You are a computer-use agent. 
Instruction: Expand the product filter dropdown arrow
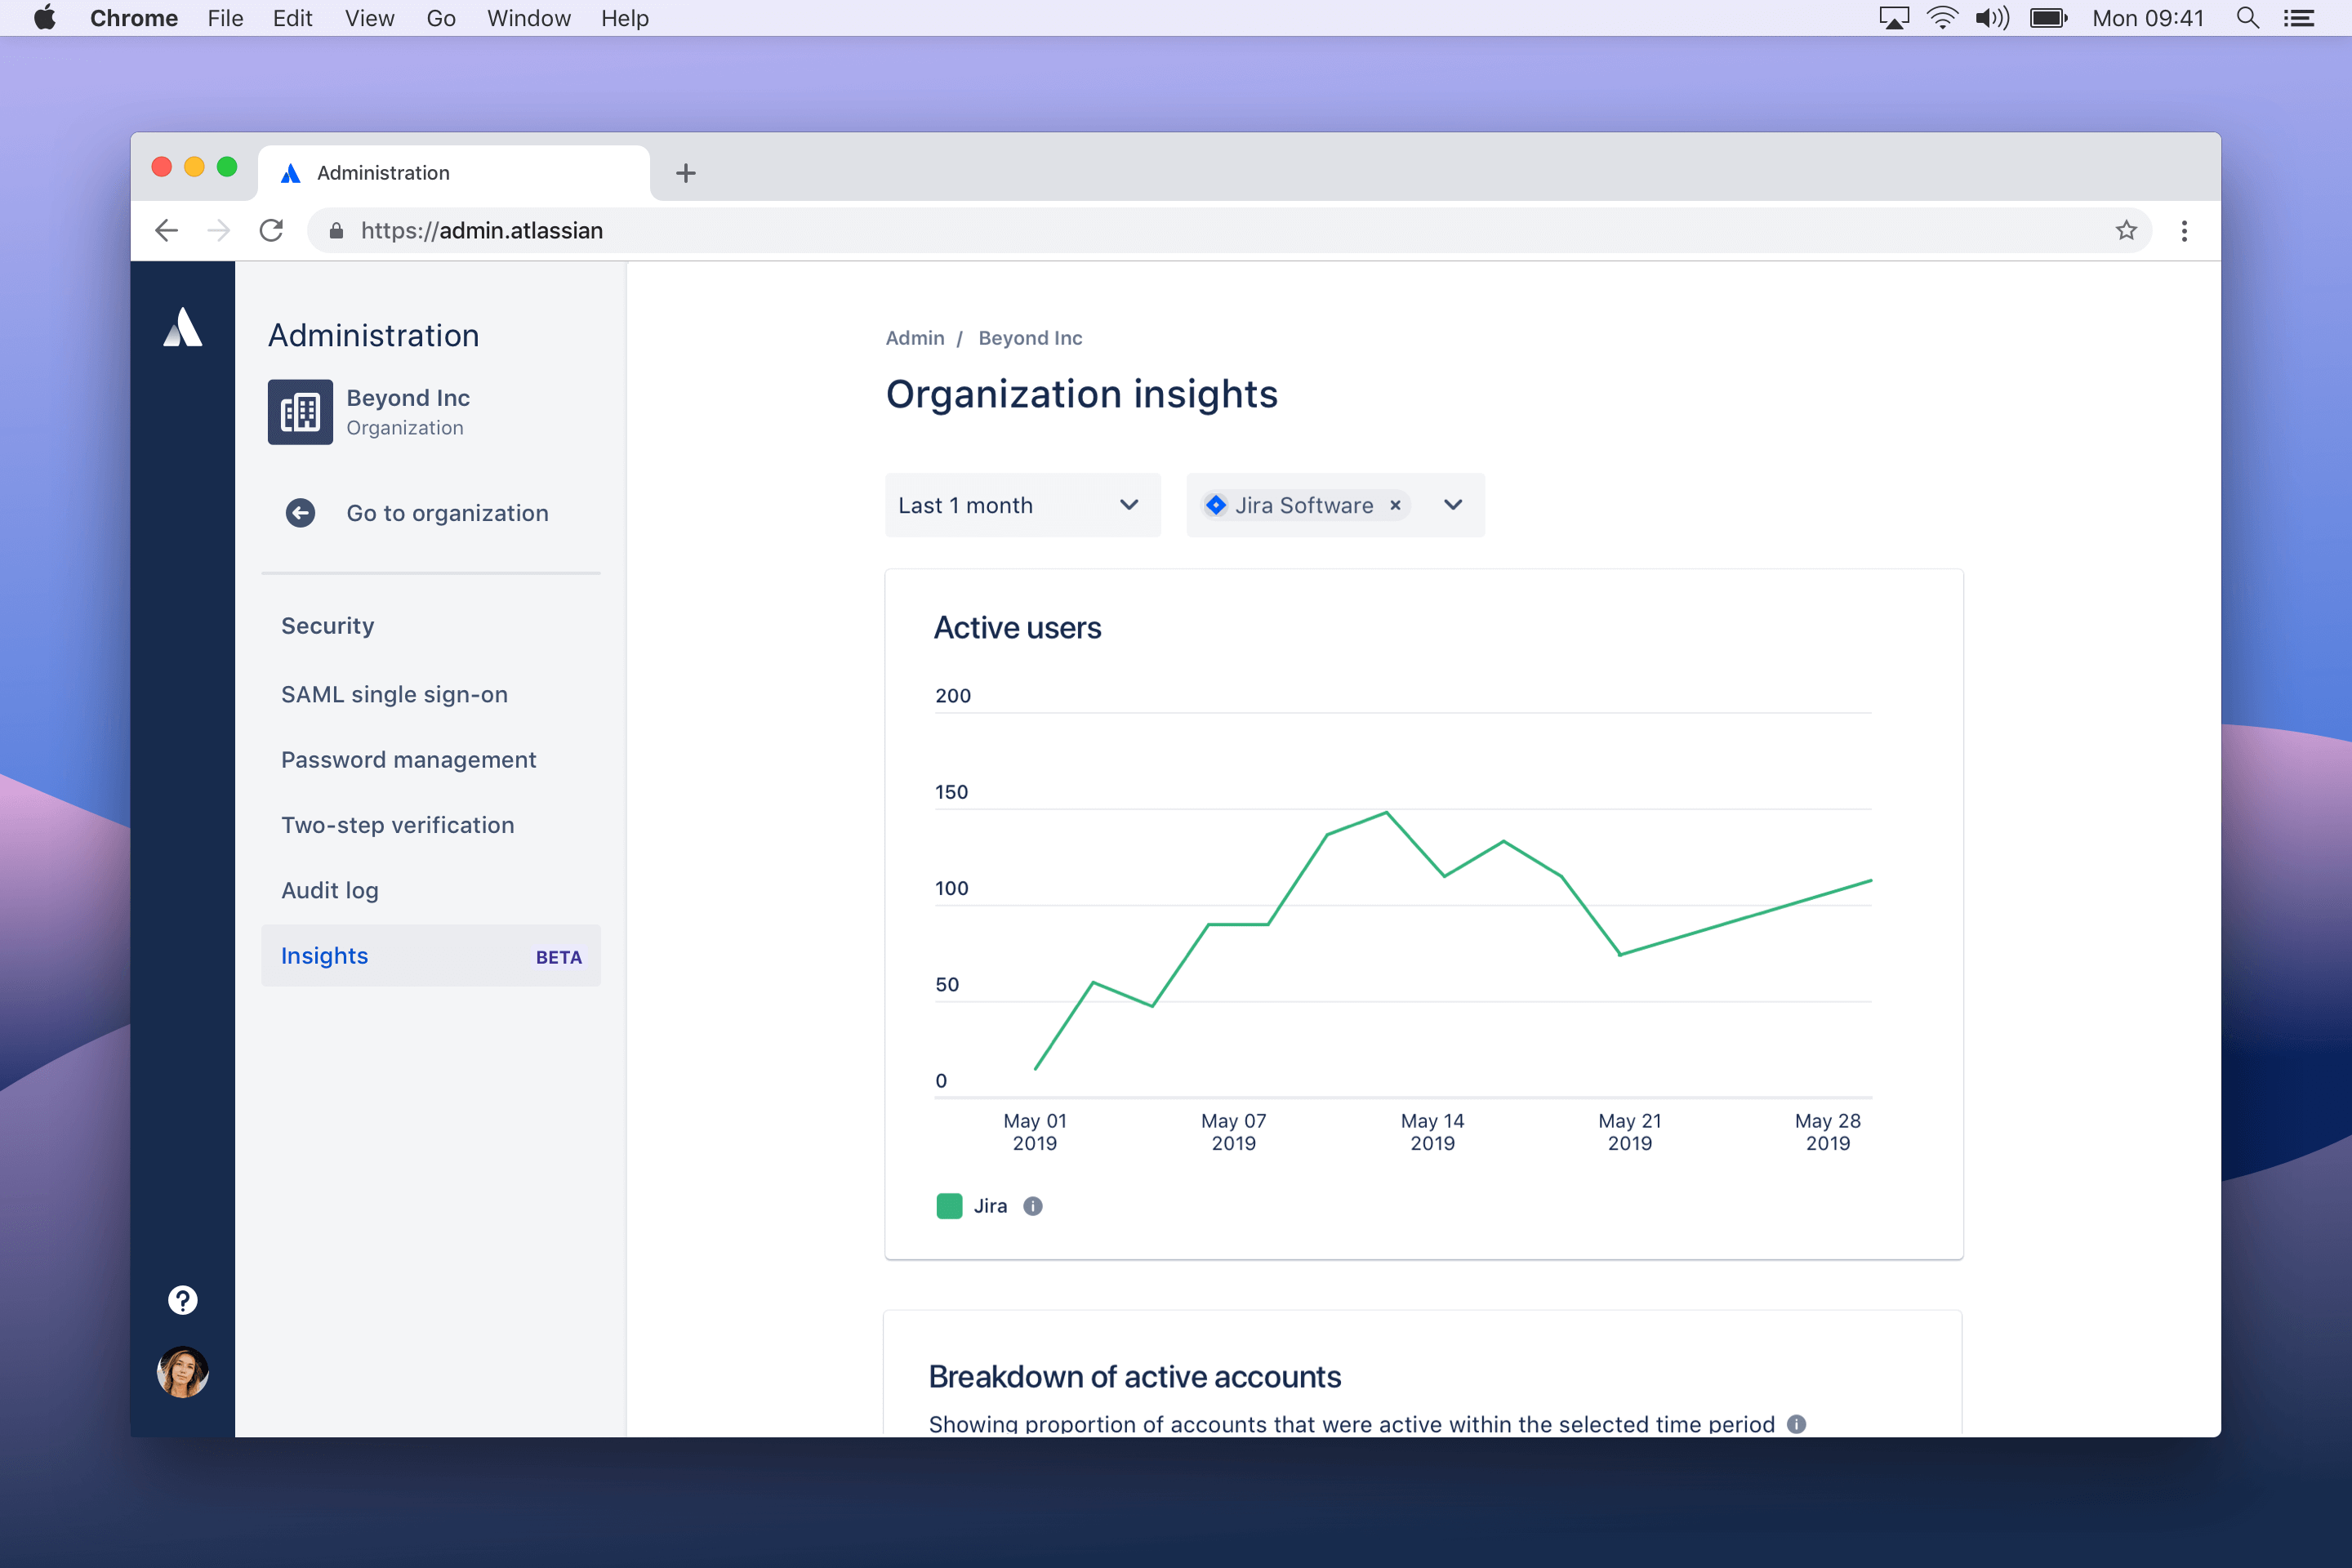(x=1454, y=506)
